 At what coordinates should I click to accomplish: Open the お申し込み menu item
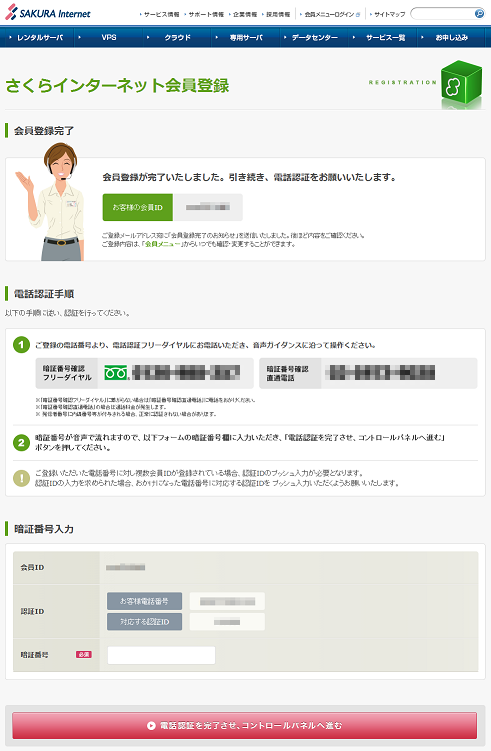tap(451, 37)
